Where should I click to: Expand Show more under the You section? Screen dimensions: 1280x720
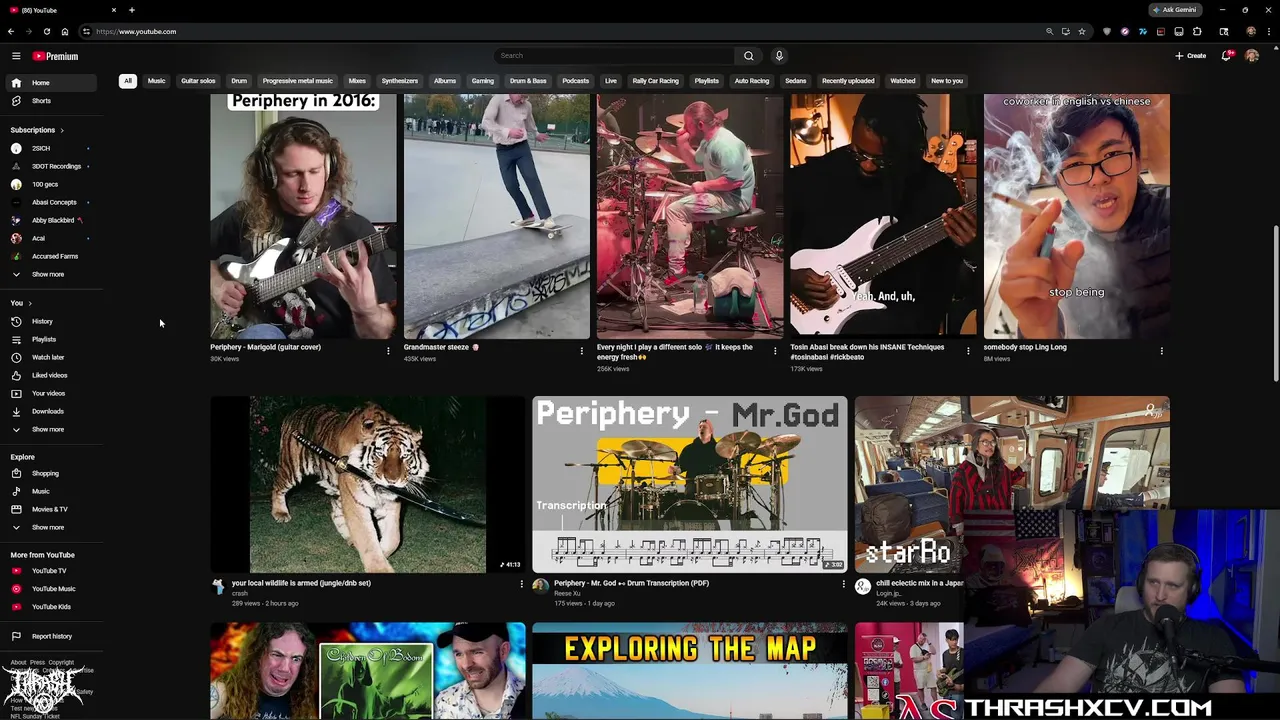pos(53,429)
